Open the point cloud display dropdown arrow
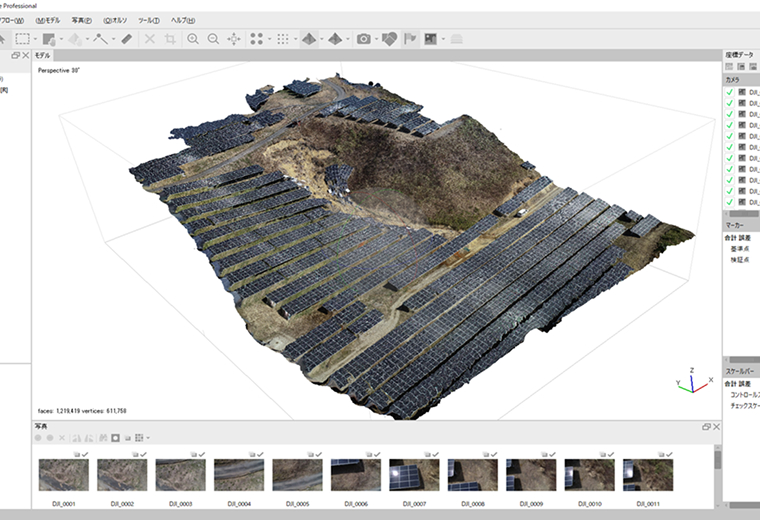Screen dimensions: 760x520 tap(270, 39)
